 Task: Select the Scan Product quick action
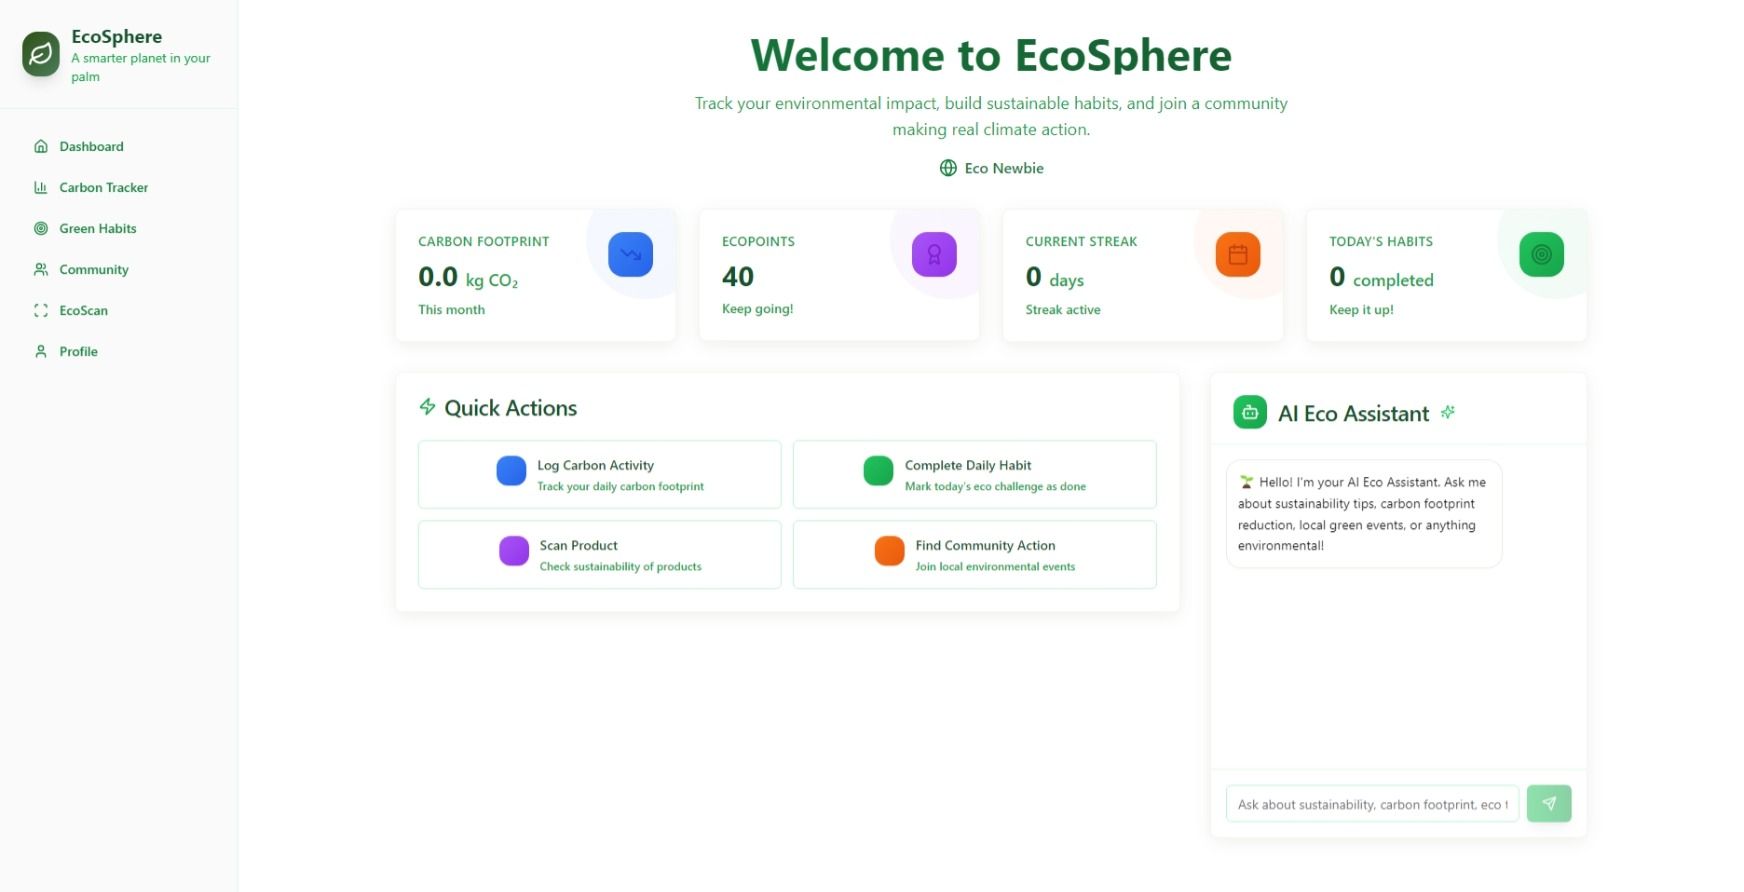point(600,554)
